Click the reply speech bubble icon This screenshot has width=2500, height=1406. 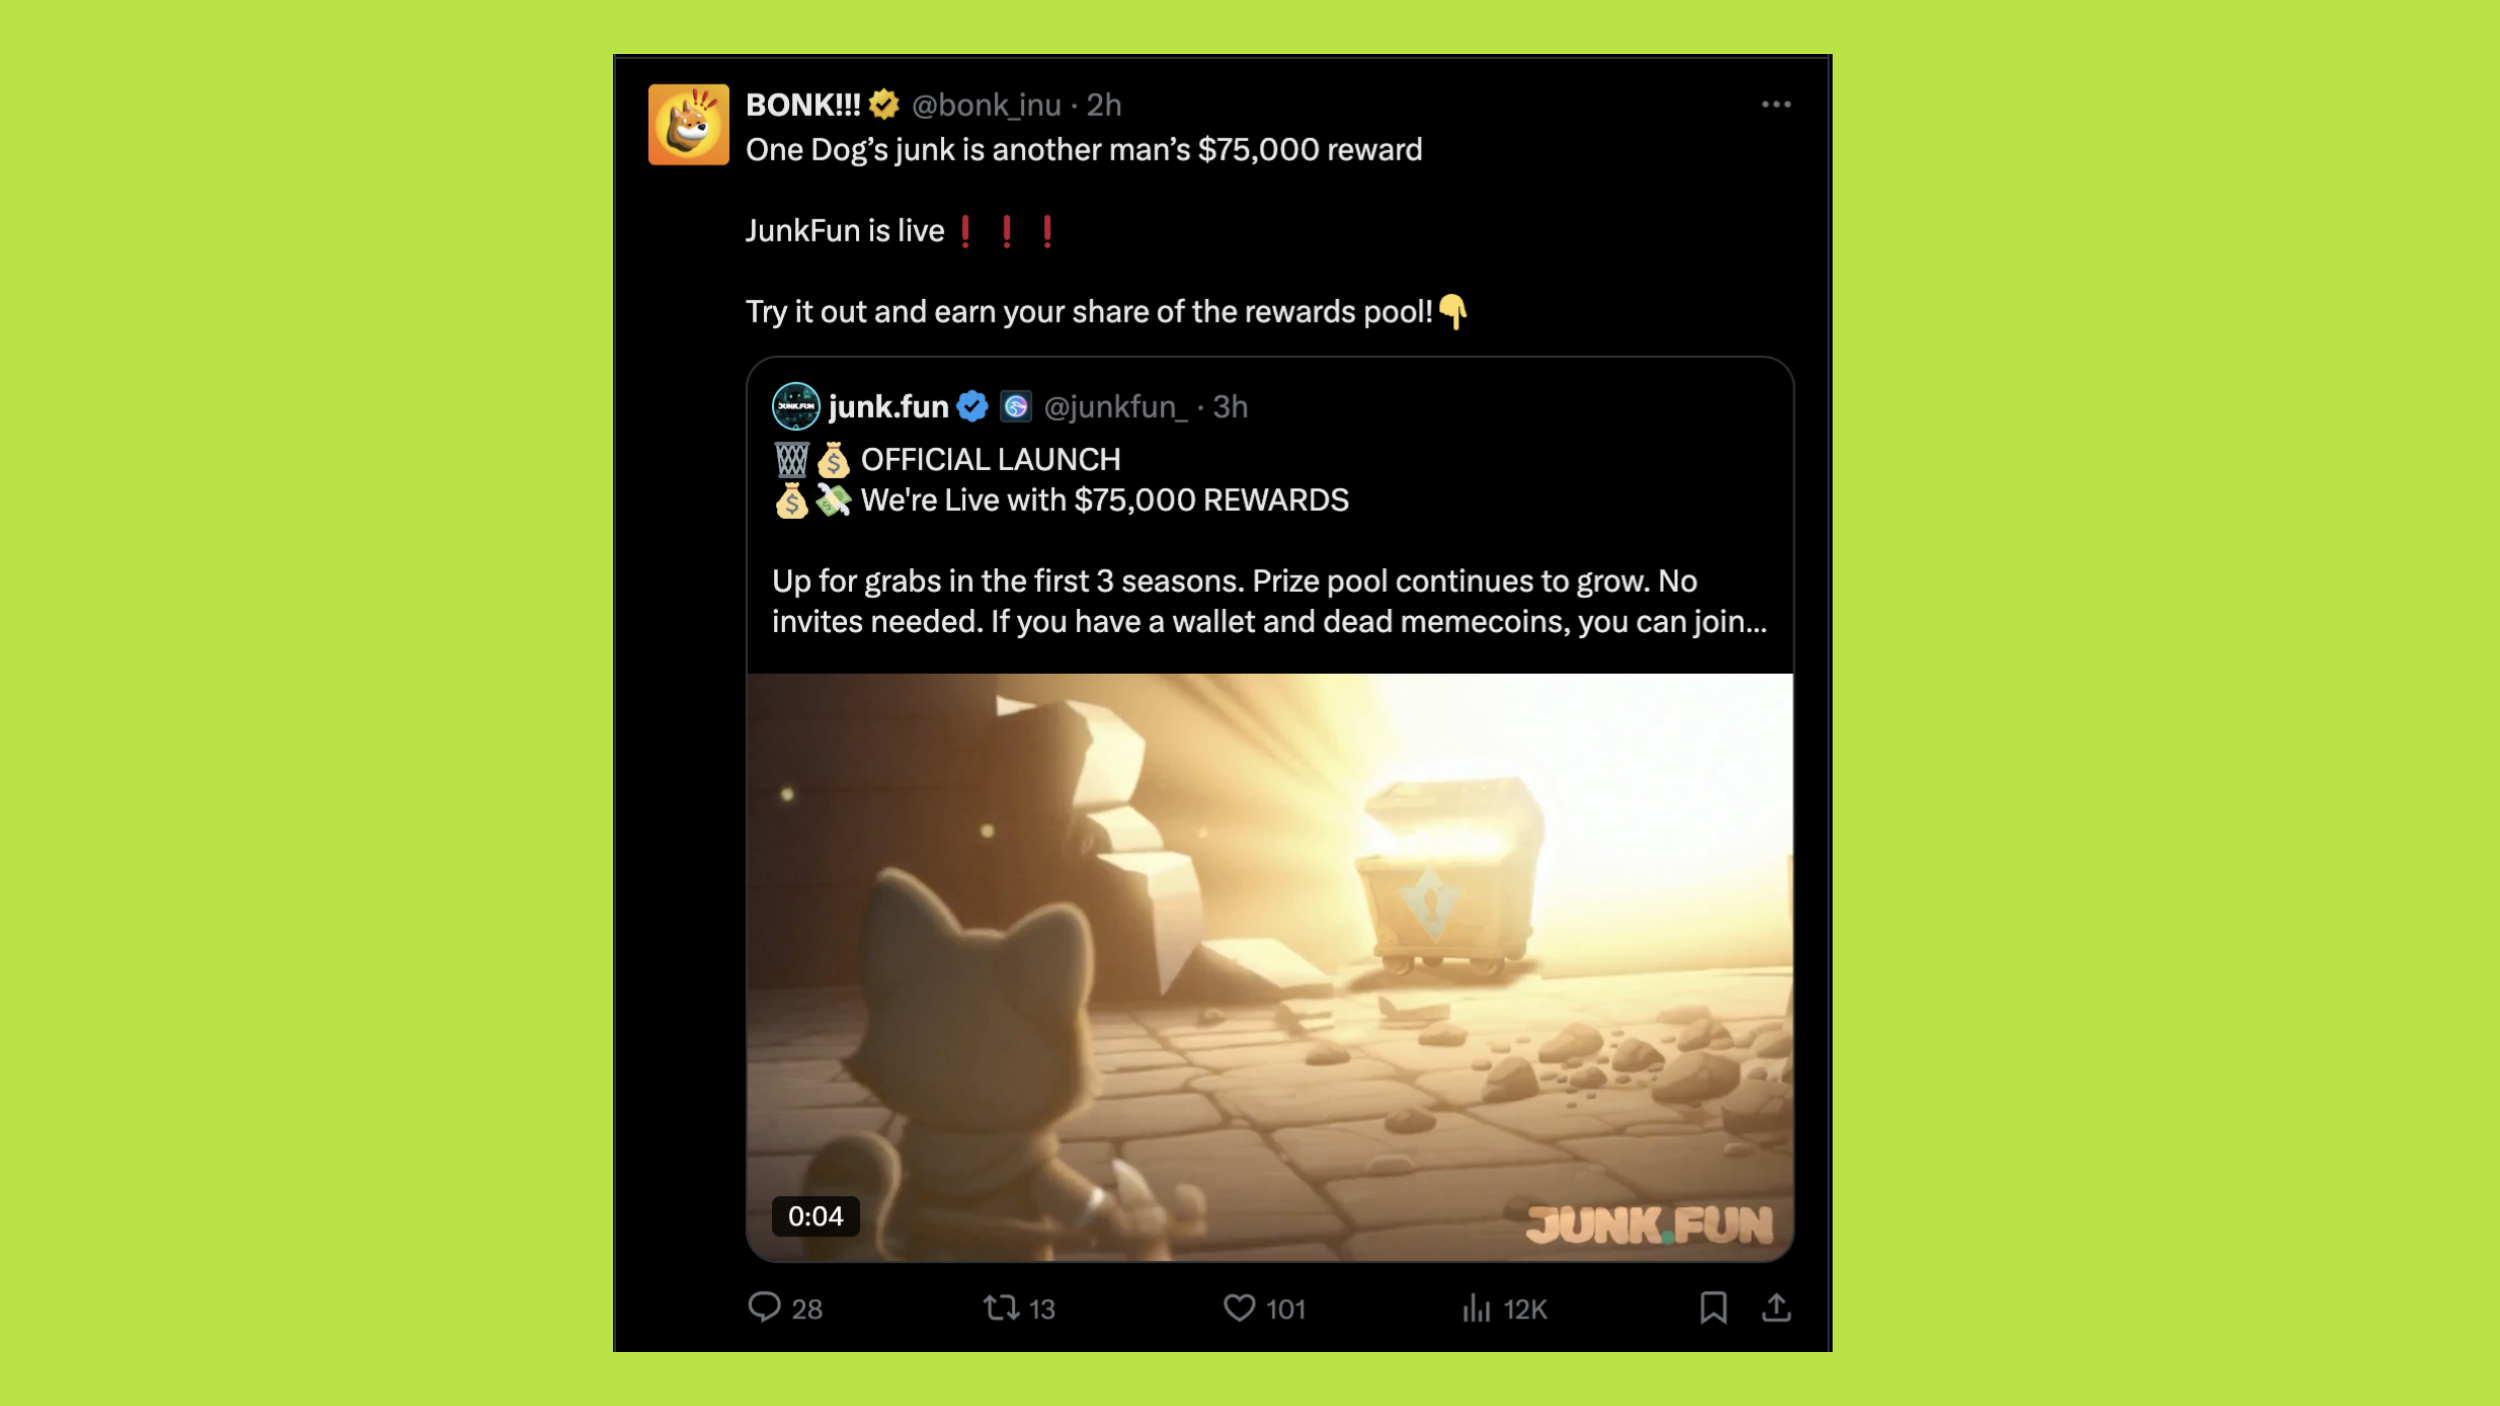pyautogui.click(x=764, y=1307)
